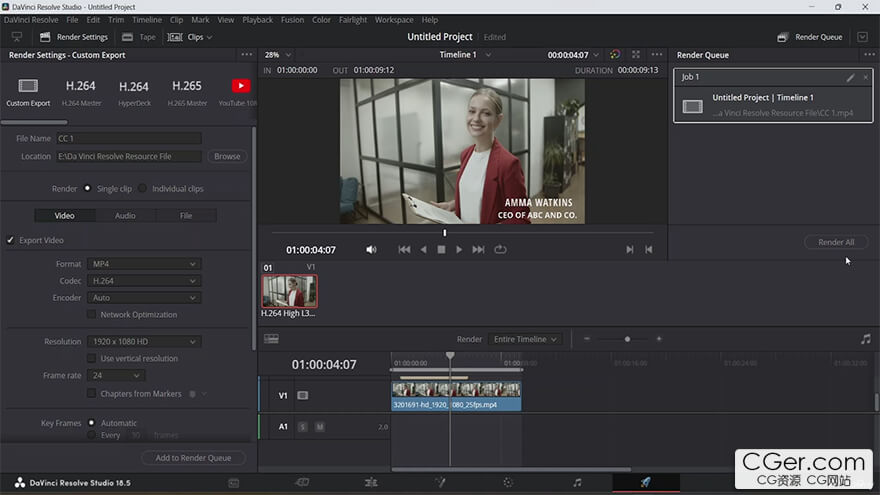880x495 pixels.
Task: Enable Chapters from Markers checkbox
Action: click(x=91, y=393)
